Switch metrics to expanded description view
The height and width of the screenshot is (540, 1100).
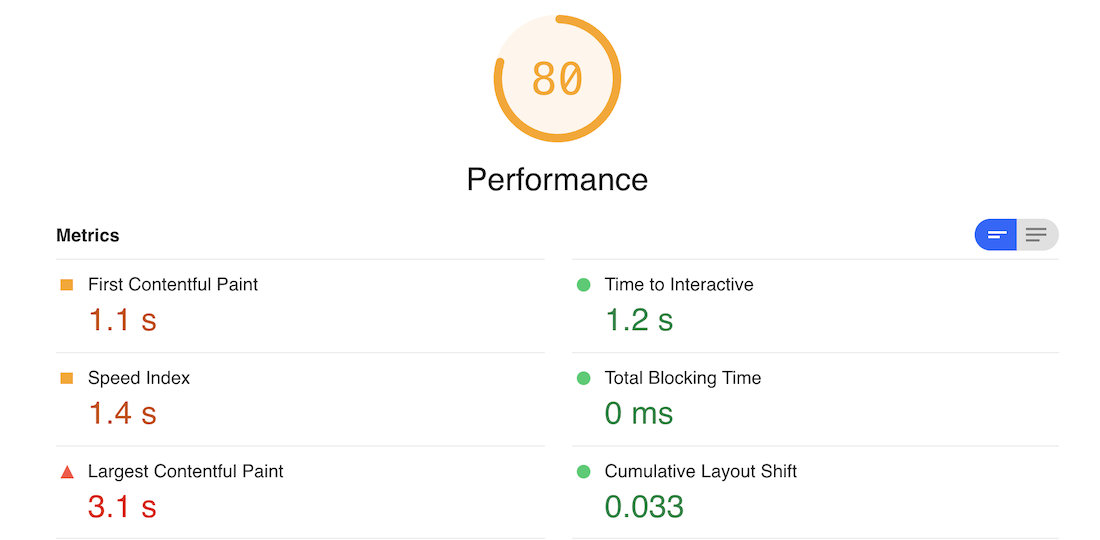tap(1037, 235)
